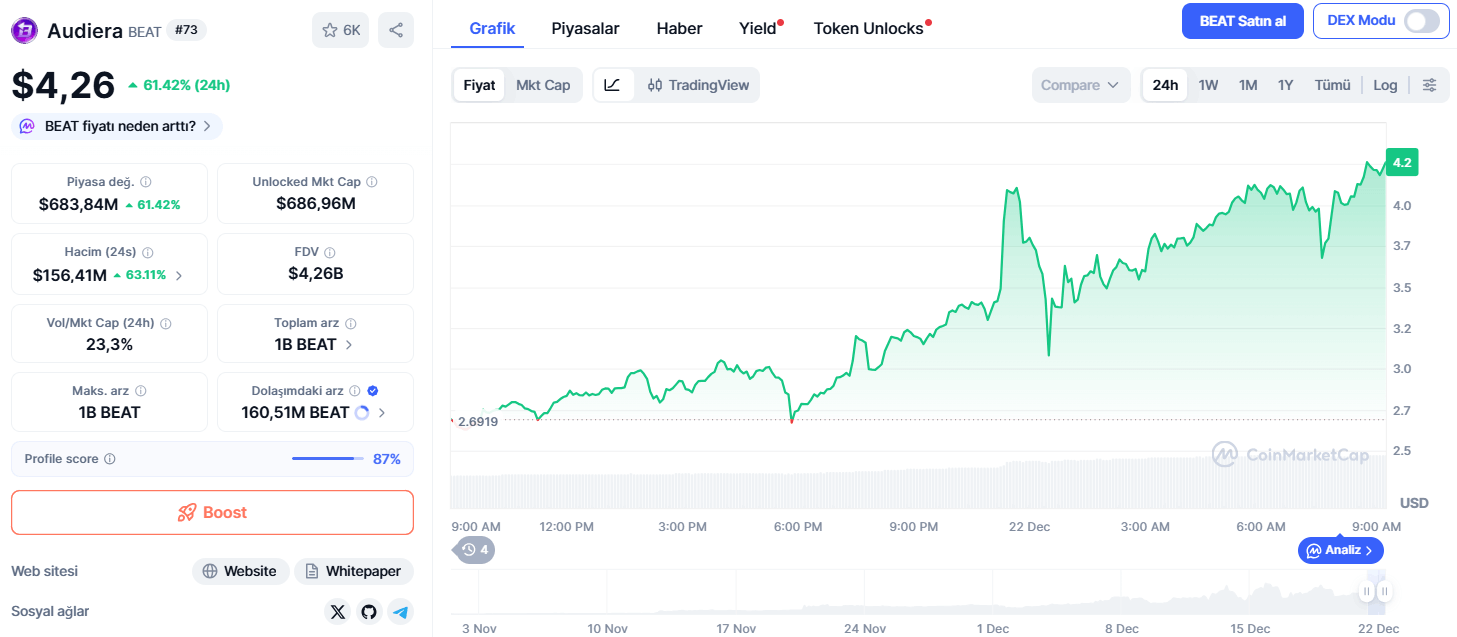Image resolution: width=1457 pixels, height=637 pixels.
Task: Open info icon next to Dolaşımdaki arz
Action: point(355,391)
